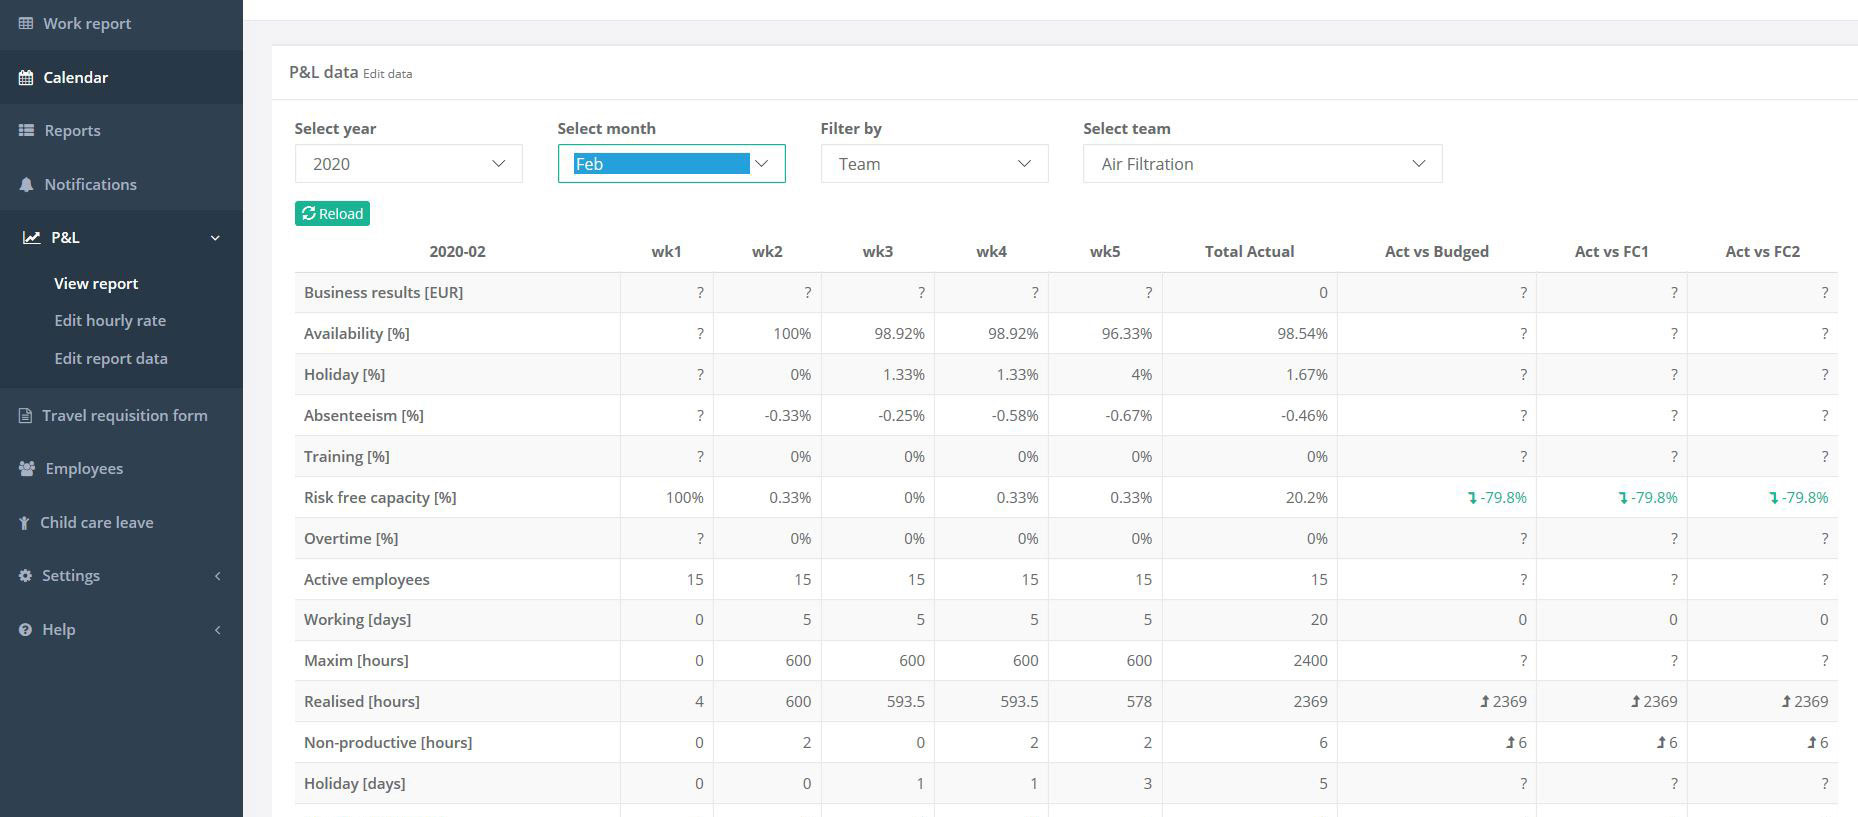
Task: Open Edit report data menu item
Action: point(111,358)
